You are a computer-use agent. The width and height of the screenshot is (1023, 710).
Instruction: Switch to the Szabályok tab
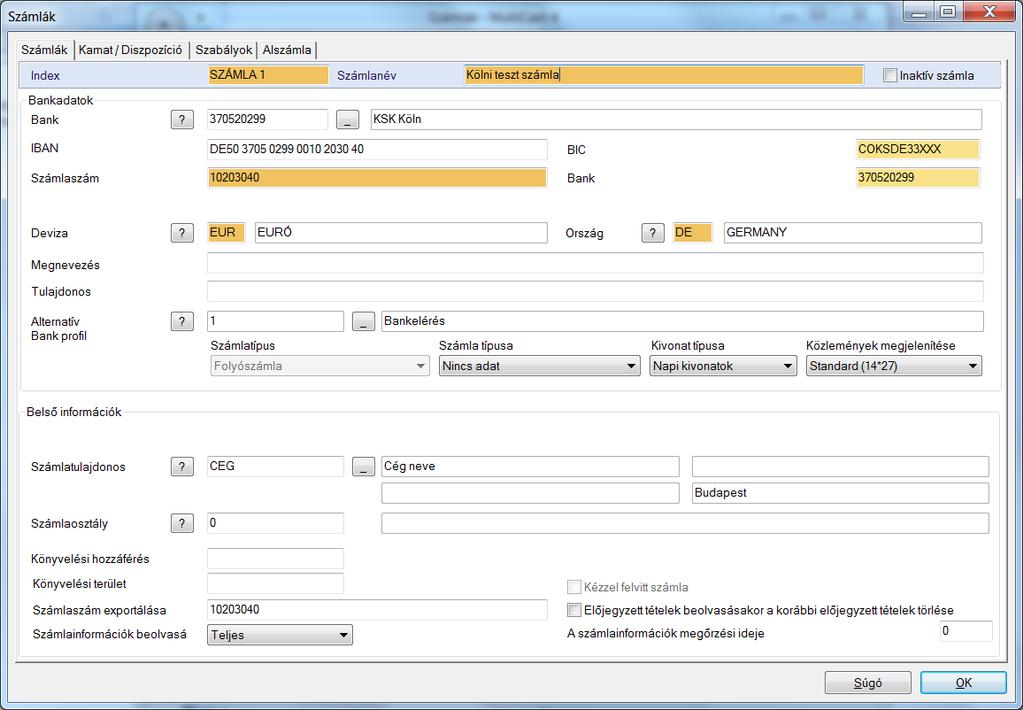tap(224, 50)
